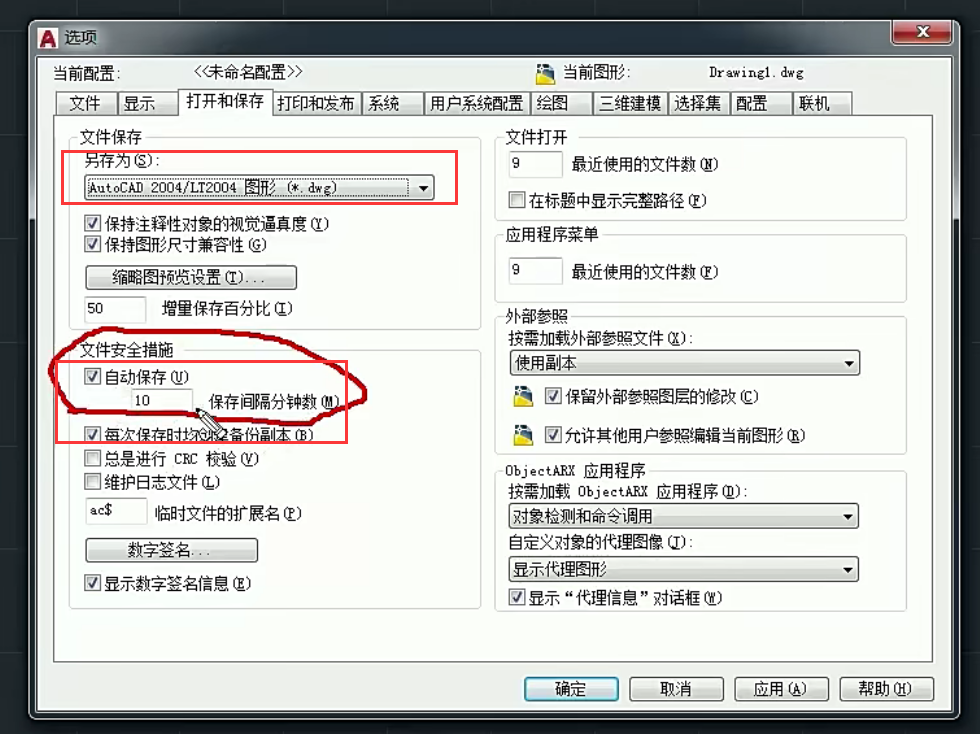Image resolution: width=980 pixels, height=734 pixels.
Task: Click the 保存间隔分钟数 input field
Action: [x=161, y=400]
